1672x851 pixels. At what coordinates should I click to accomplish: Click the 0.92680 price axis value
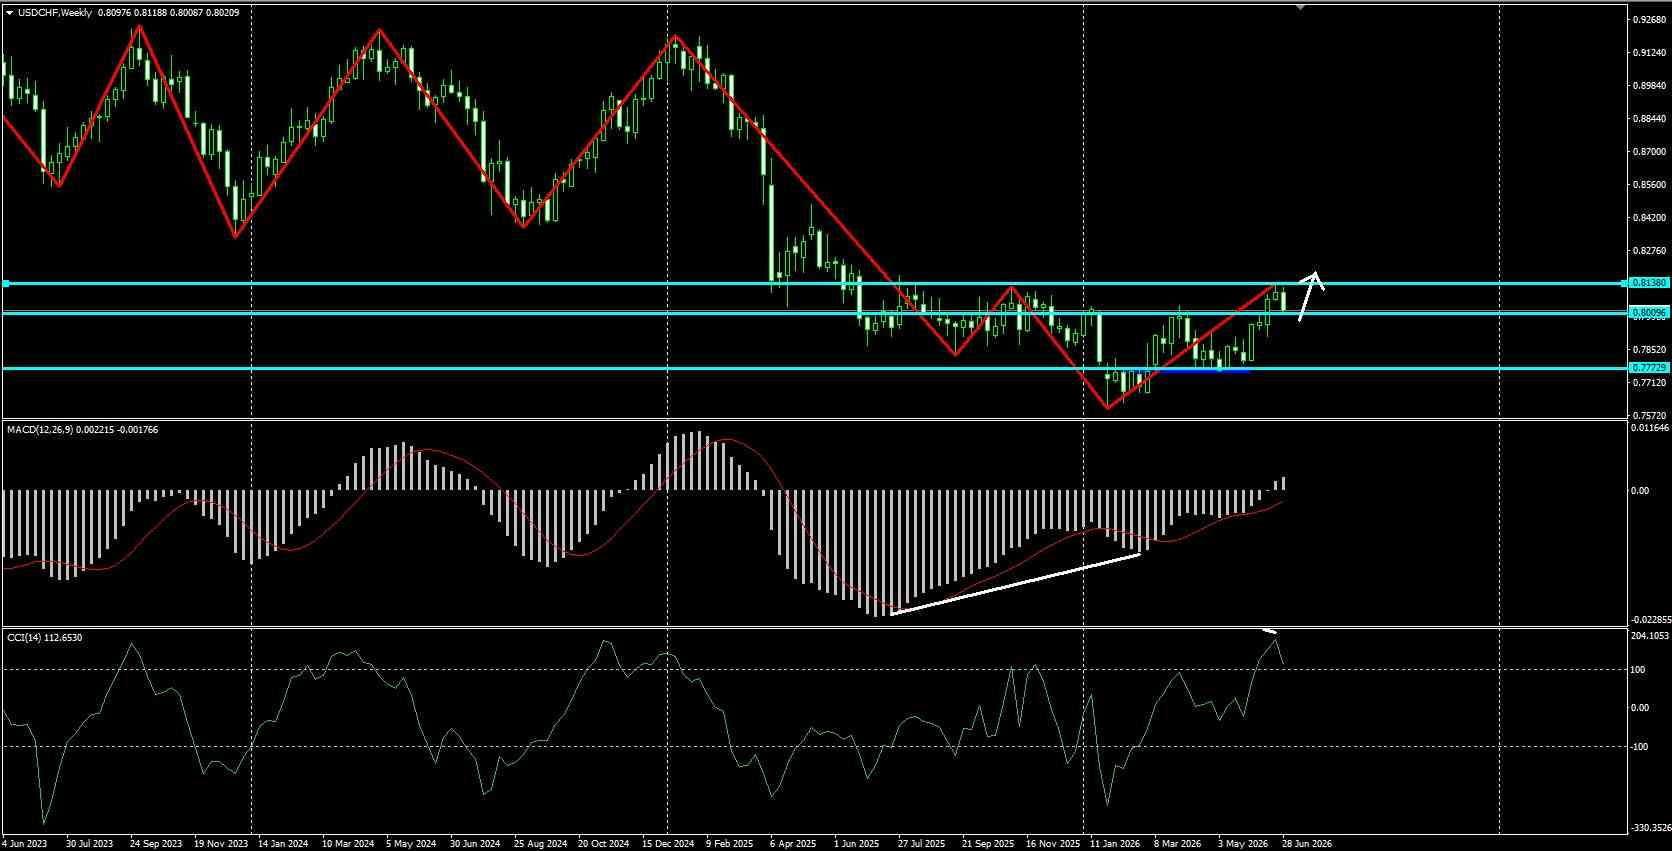(x=1649, y=19)
